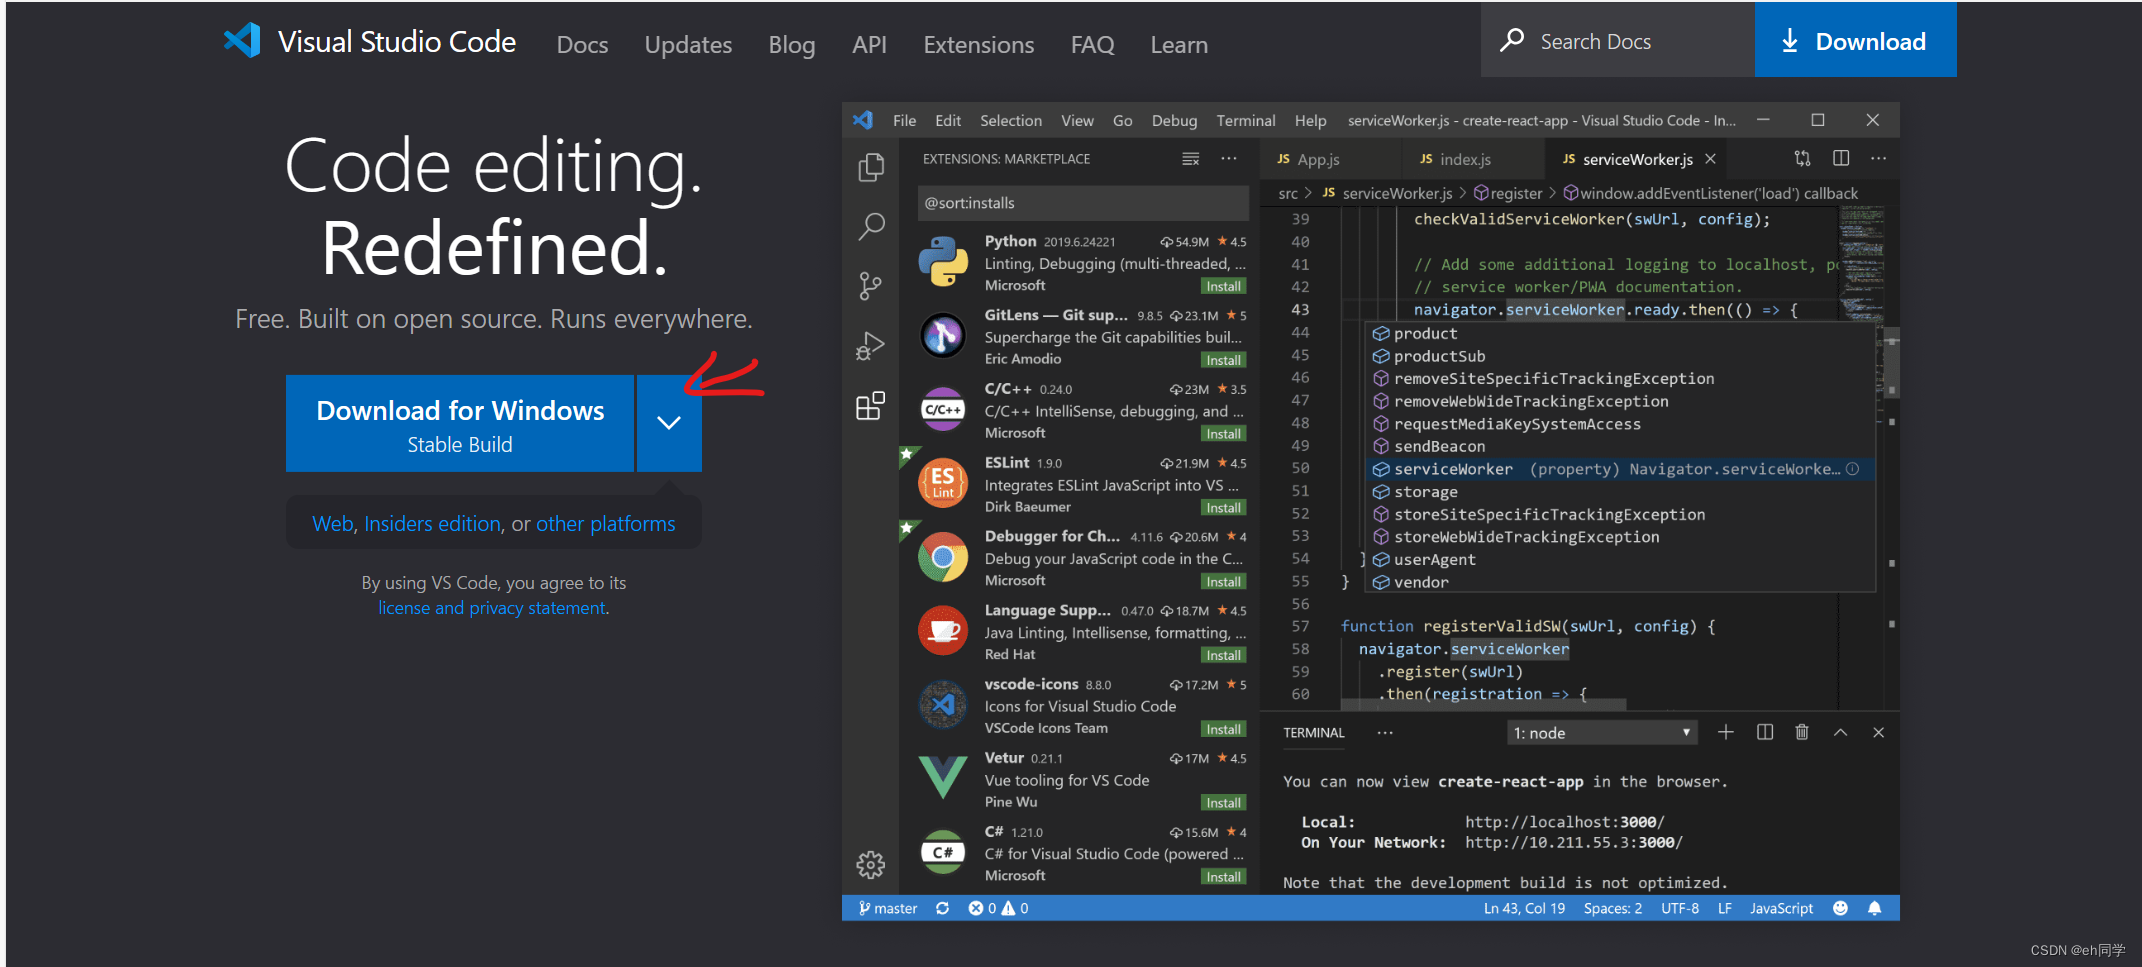Image resolution: width=2142 pixels, height=967 pixels.
Task: Click the split editor icon
Action: 1841,158
